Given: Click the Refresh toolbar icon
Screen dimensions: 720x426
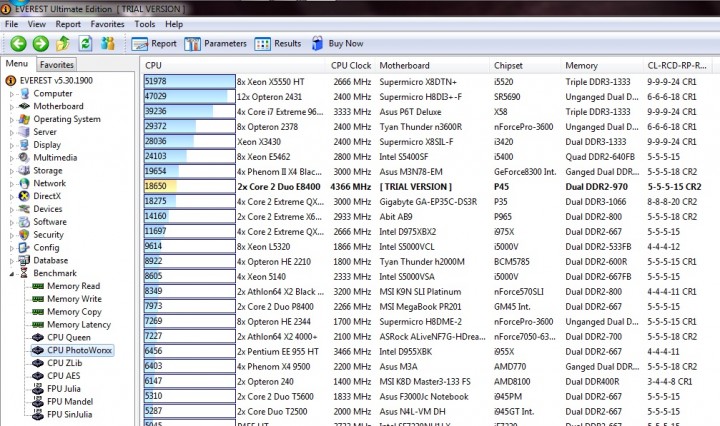Looking at the screenshot, I should tap(85, 44).
